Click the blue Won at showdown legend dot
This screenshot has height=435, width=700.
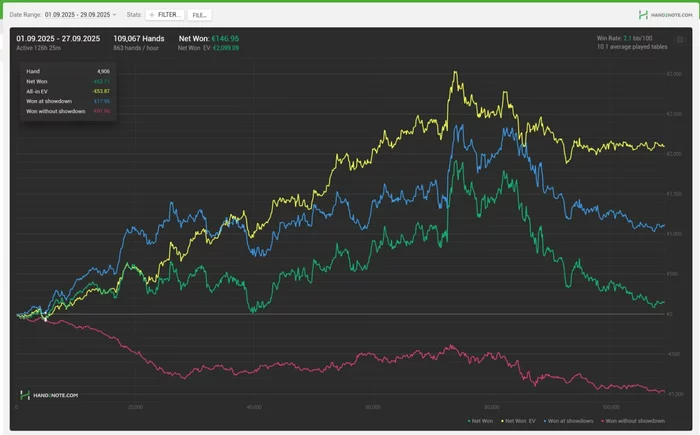click(546, 422)
